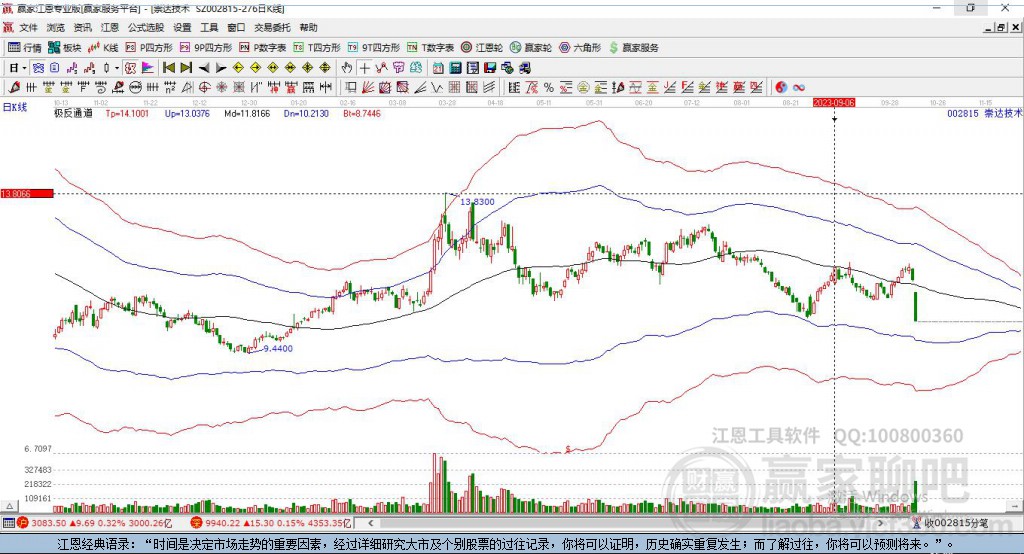Open the 板块 sectors view
The height and width of the screenshot is (554, 1024).
tap(64, 48)
